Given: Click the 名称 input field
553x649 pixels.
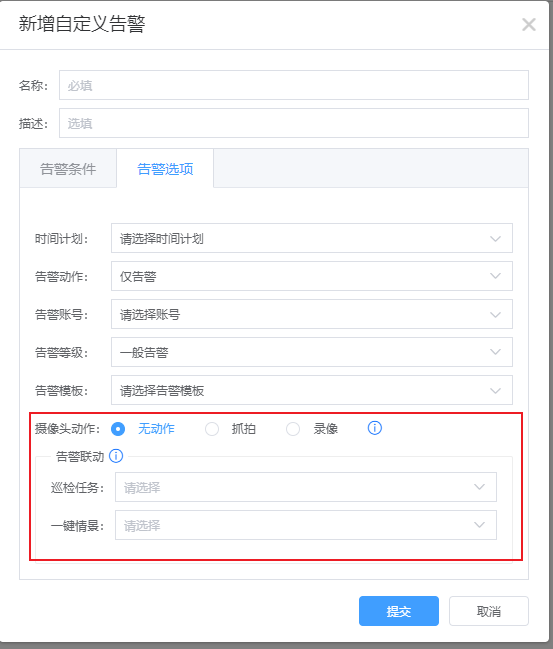Looking at the screenshot, I should click(294, 85).
